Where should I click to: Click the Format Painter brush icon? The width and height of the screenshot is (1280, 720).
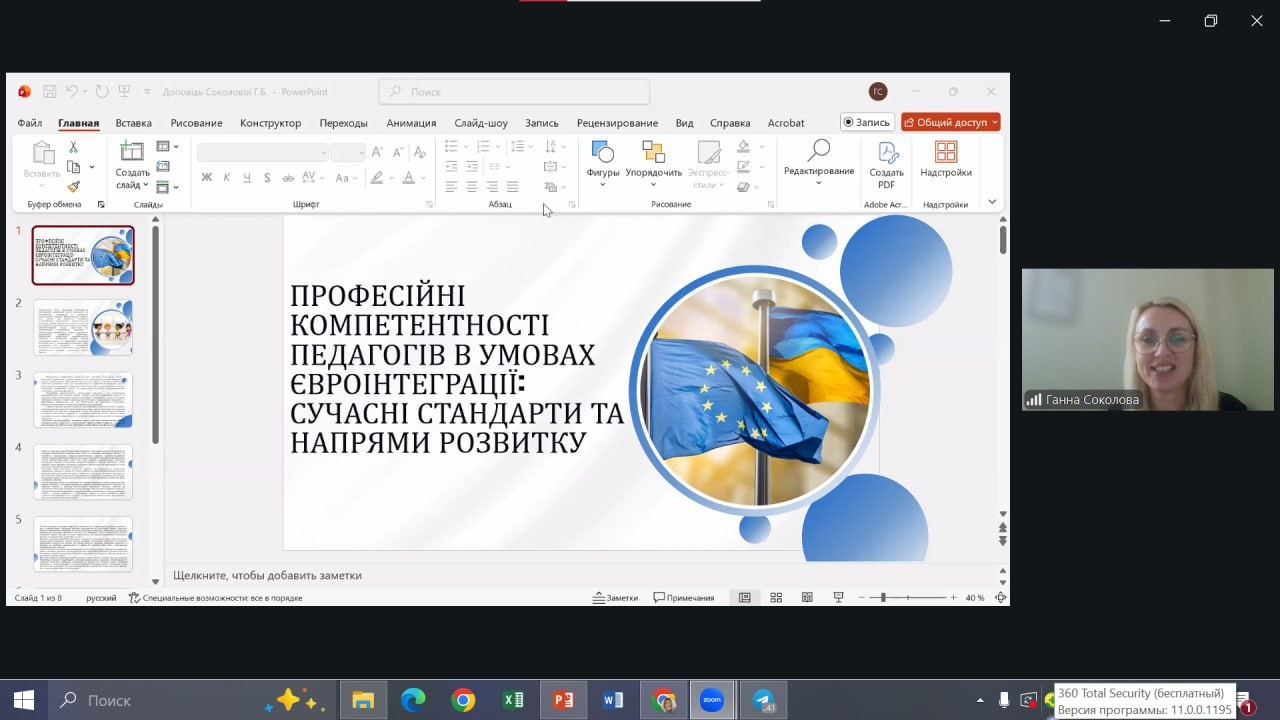pos(73,187)
